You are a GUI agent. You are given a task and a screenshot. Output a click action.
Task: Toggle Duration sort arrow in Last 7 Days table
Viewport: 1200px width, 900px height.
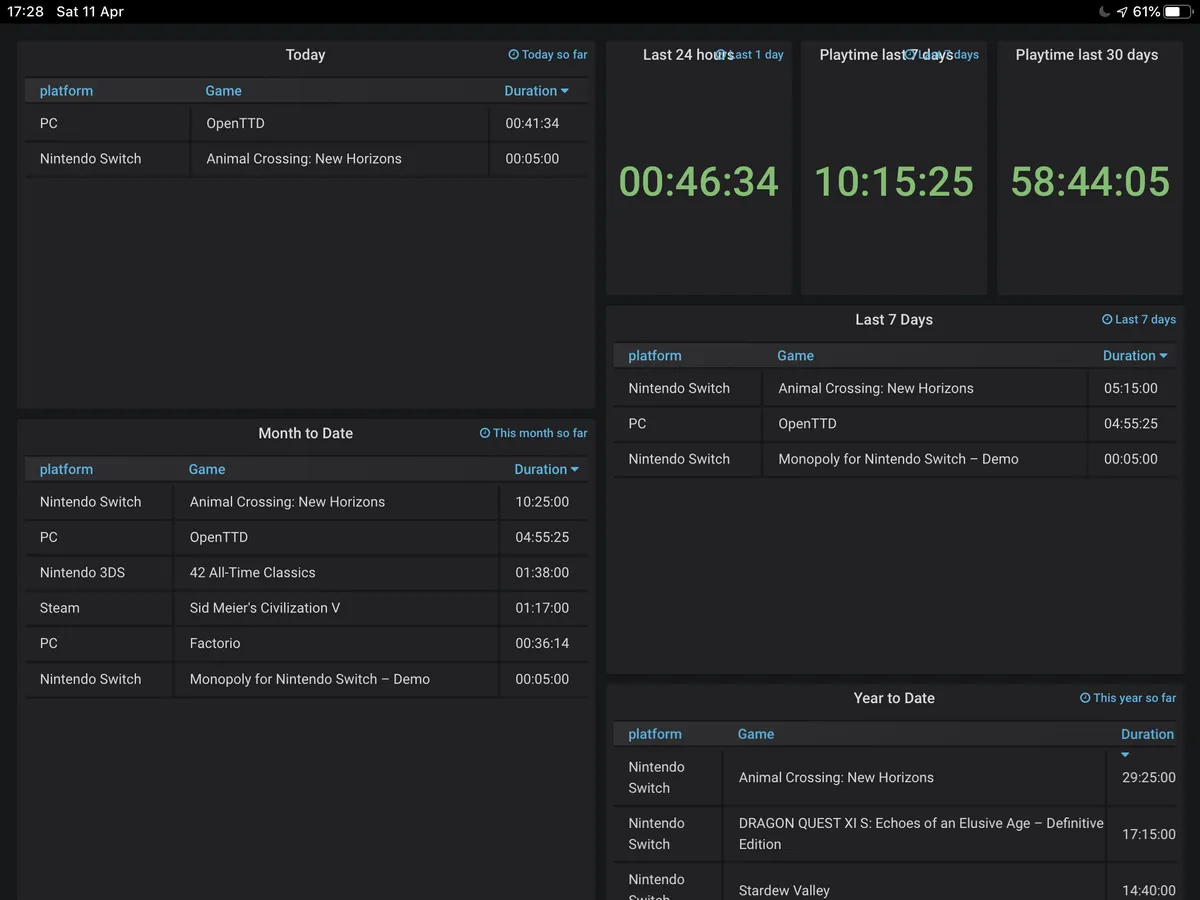click(1163, 356)
